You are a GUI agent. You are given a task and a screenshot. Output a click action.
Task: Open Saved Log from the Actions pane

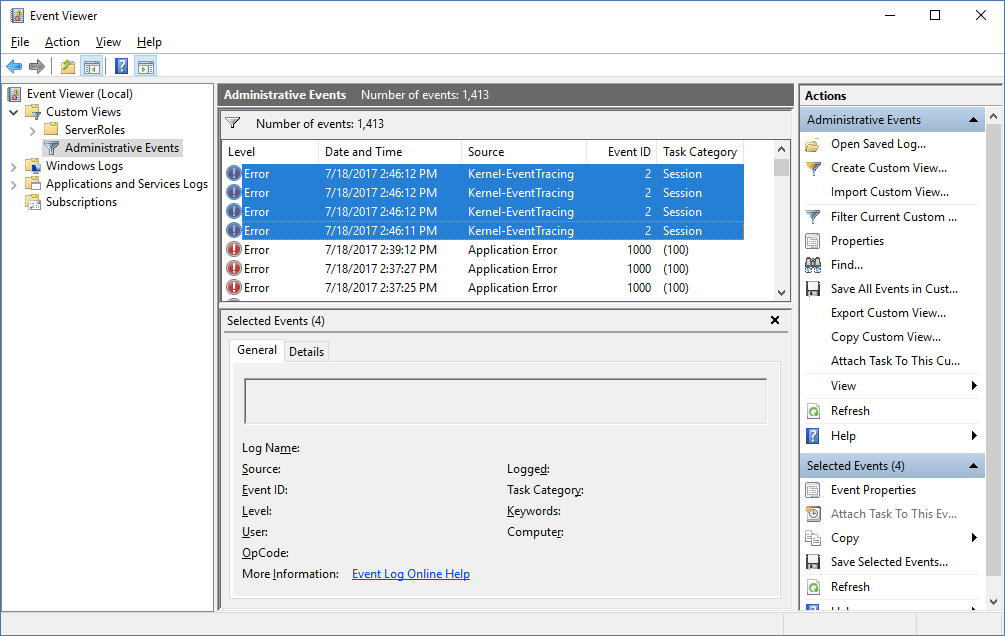[x=884, y=144]
